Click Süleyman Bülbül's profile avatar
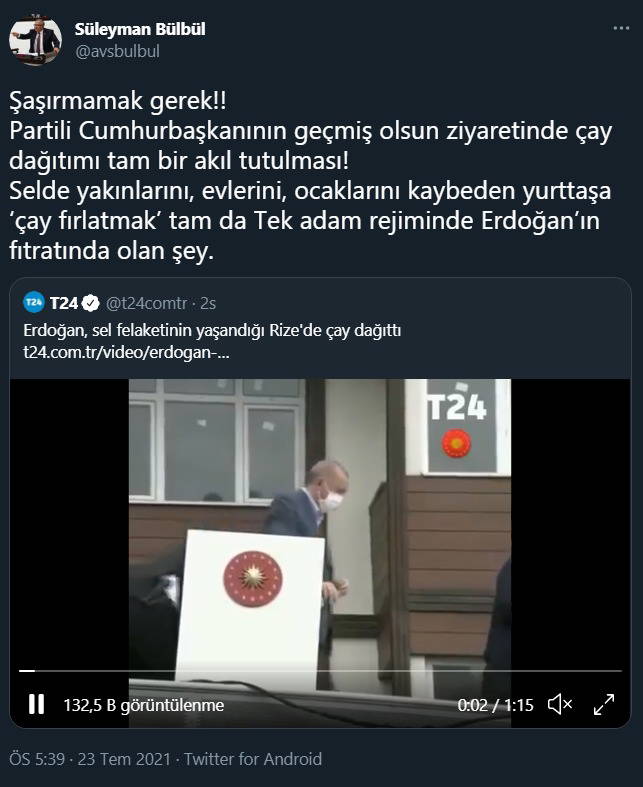Image resolution: width=643 pixels, height=787 pixels. 35,40
